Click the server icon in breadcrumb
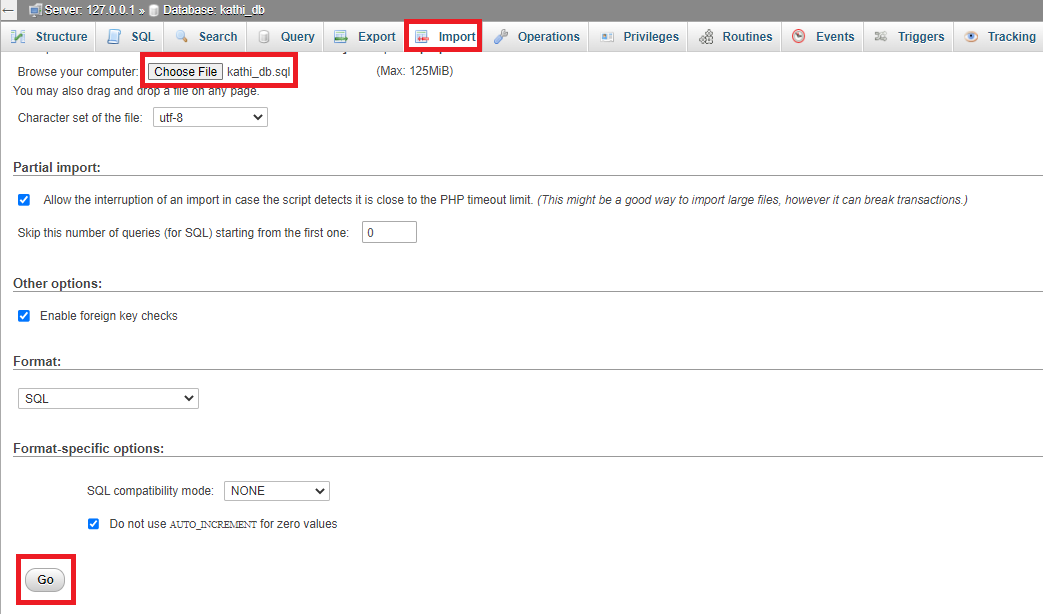The width and height of the screenshot is (1043, 614). pyautogui.click(x=35, y=10)
